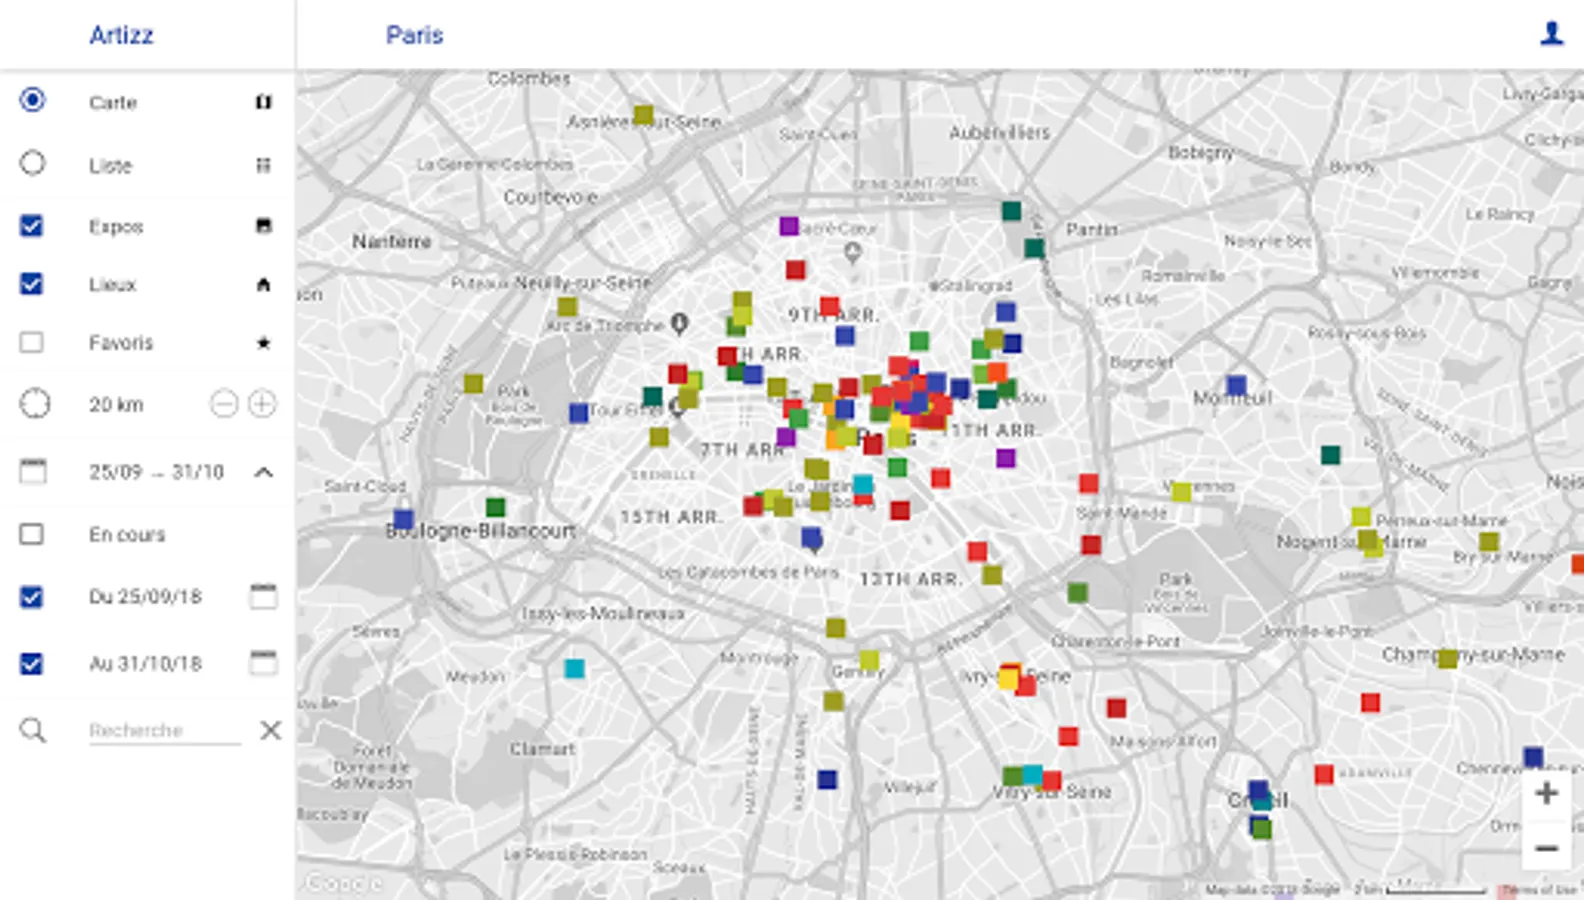Increase the search radius with plus button
The image size is (1584, 900).
(262, 404)
